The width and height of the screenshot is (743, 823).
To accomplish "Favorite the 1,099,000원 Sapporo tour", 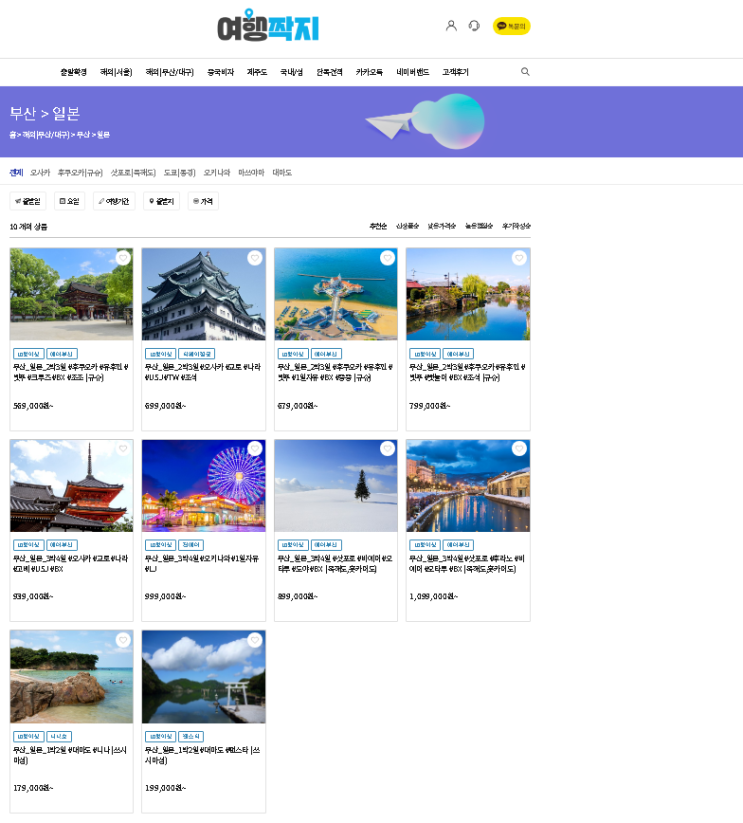I will coord(519,449).
